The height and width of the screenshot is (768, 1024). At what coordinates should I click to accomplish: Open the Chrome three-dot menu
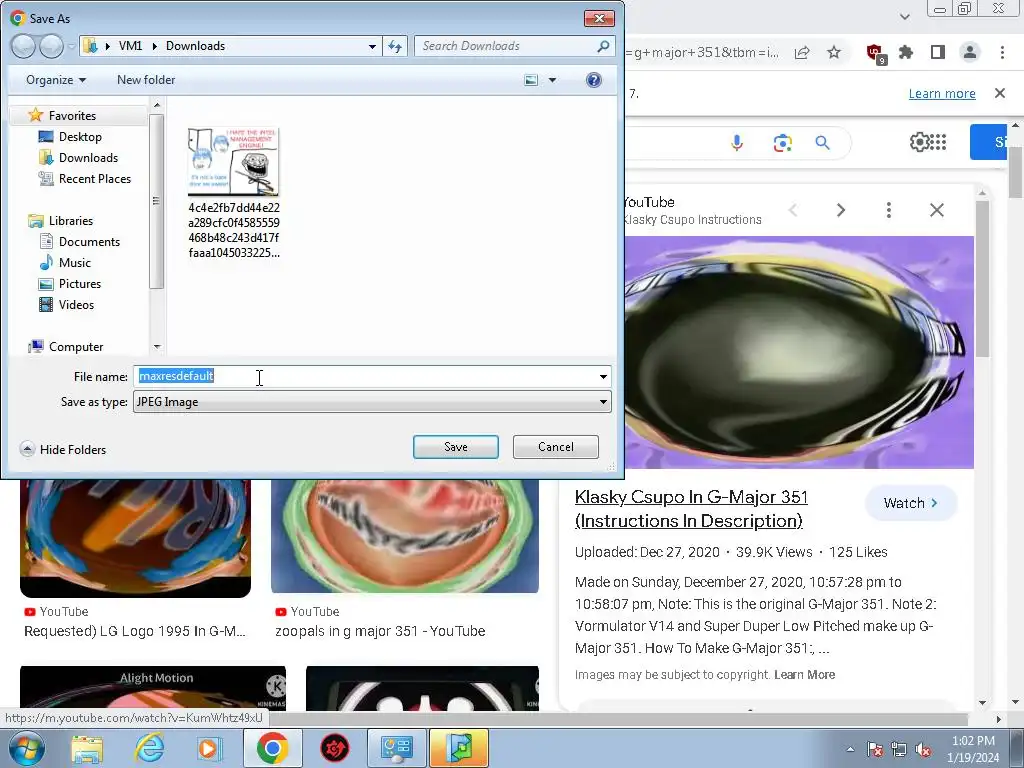click(1002, 53)
